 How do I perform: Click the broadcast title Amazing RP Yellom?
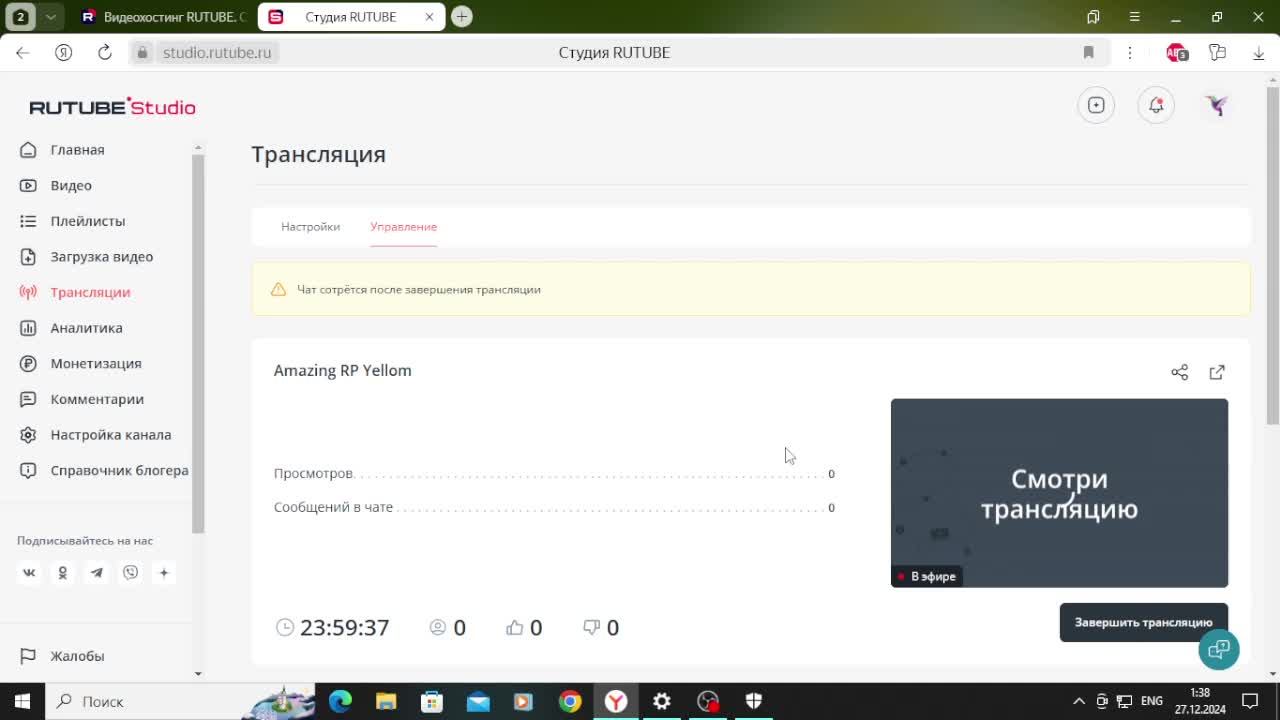pyautogui.click(x=343, y=370)
